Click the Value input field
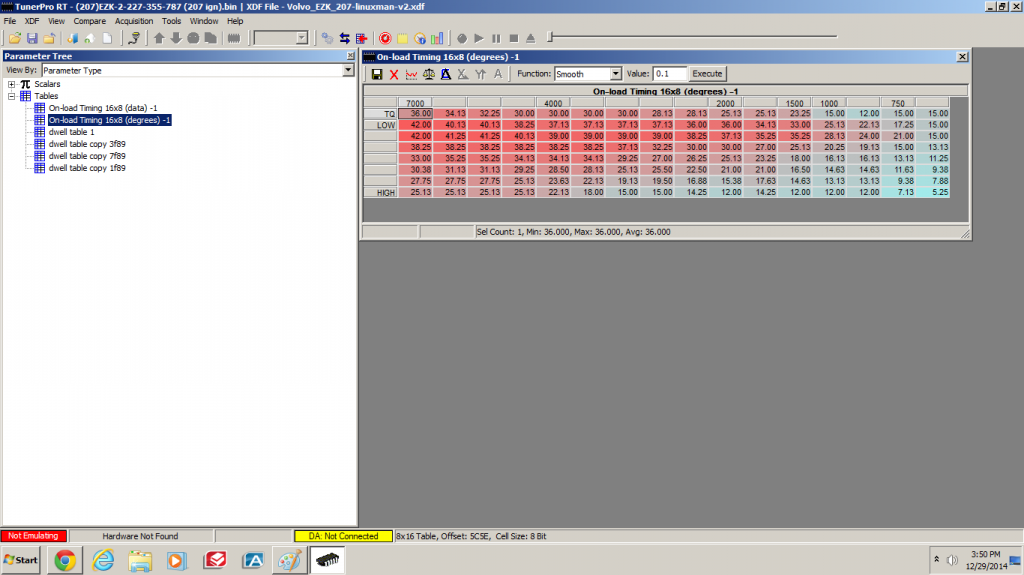Viewport: 1024px width, 575px height. click(670, 74)
